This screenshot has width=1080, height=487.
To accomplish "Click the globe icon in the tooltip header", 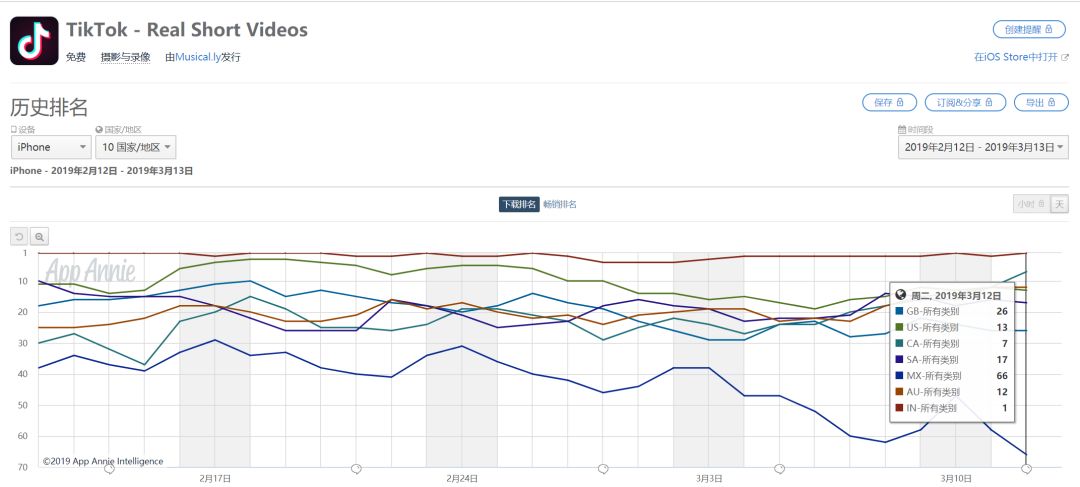I will (901, 294).
